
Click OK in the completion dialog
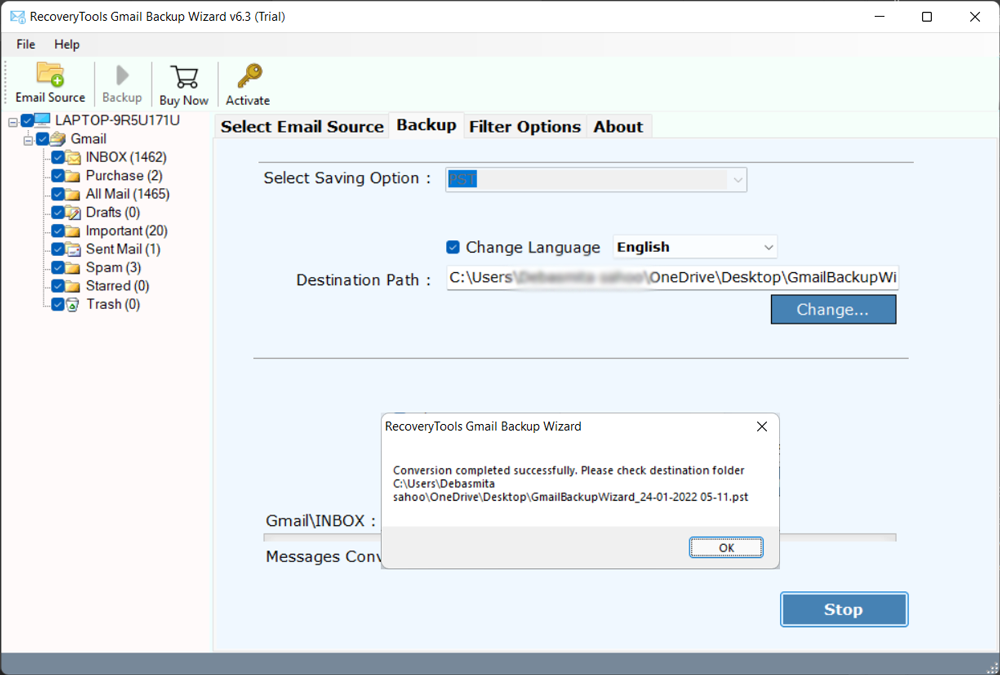pos(726,547)
